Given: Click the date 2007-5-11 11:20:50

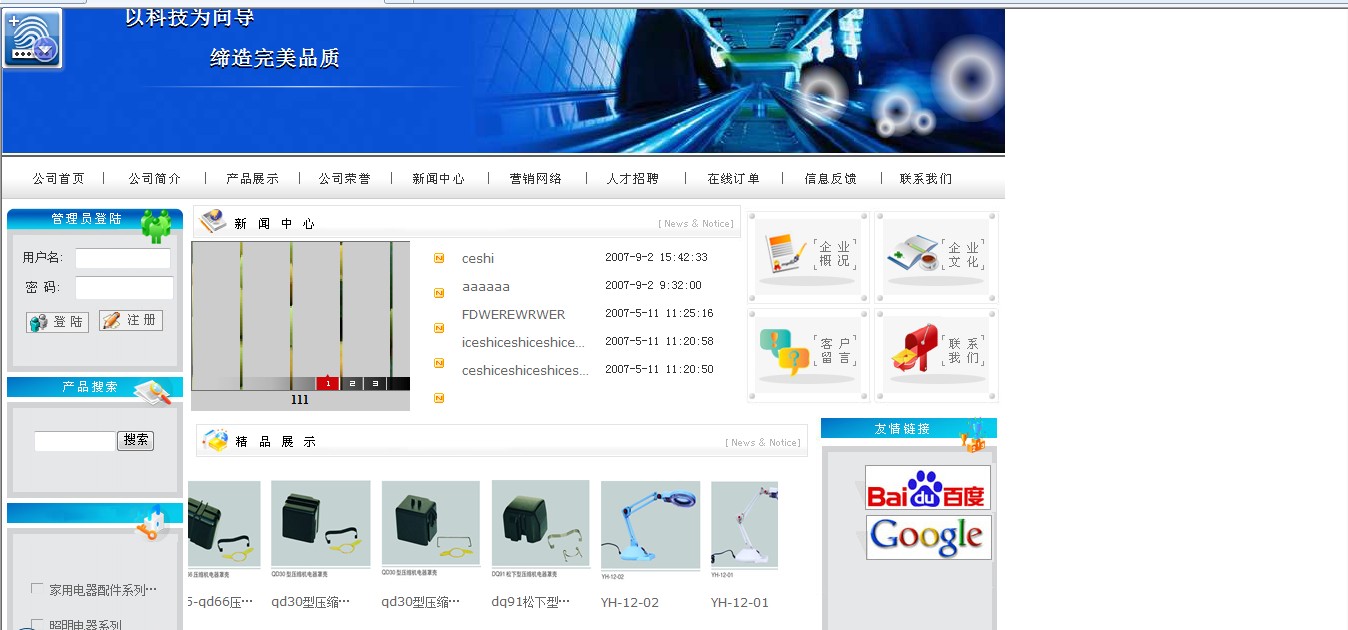Looking at the screenshot, I should [x=659, y=369].
